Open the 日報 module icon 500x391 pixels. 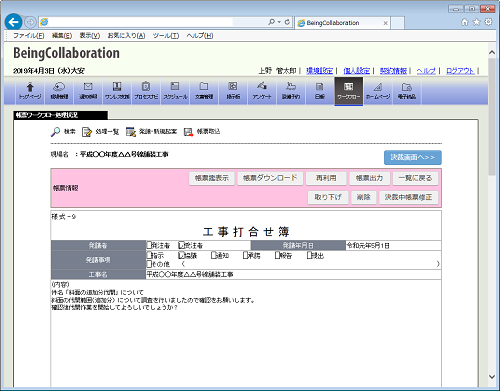point(320,91)
